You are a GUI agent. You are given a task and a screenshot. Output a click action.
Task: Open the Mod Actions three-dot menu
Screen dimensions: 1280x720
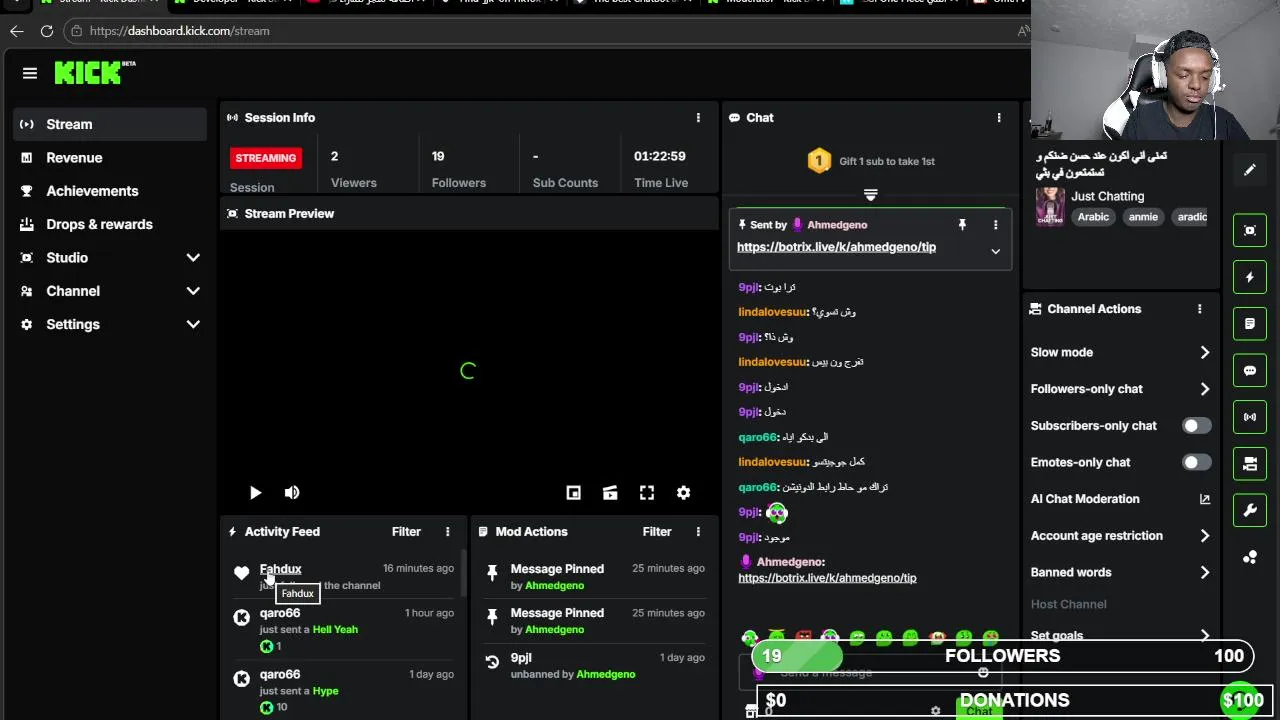pos(698,532)
